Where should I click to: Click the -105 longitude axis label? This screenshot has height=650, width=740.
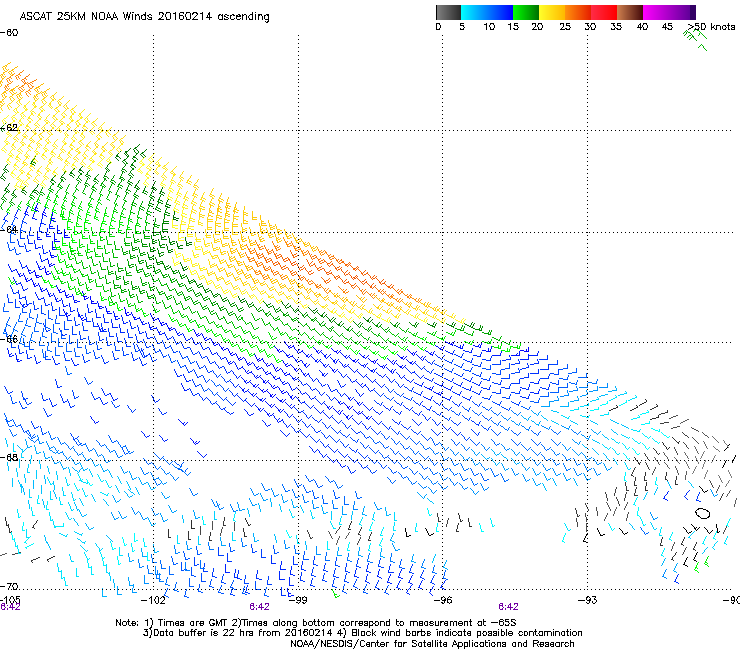10,600
